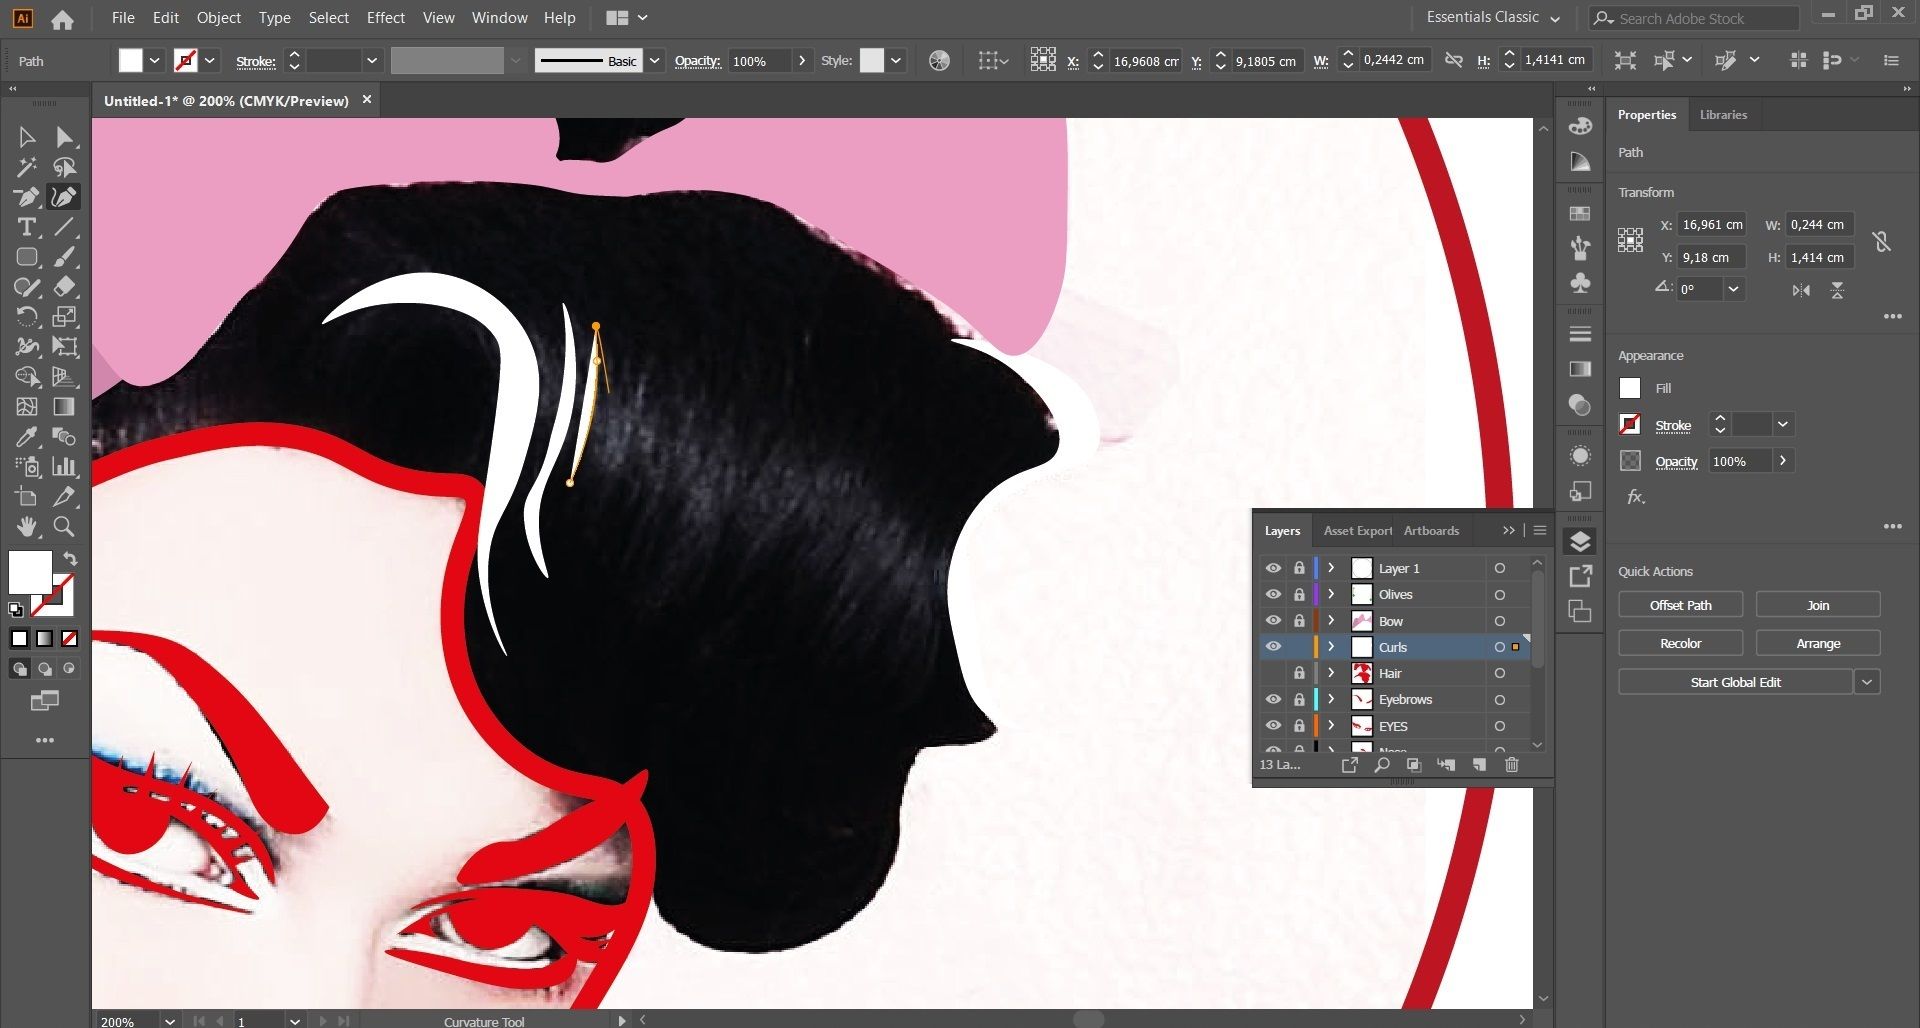This screenshot has width=1920, height=1028.
Task: Select the Curvature tool
Action: point(64,197)
